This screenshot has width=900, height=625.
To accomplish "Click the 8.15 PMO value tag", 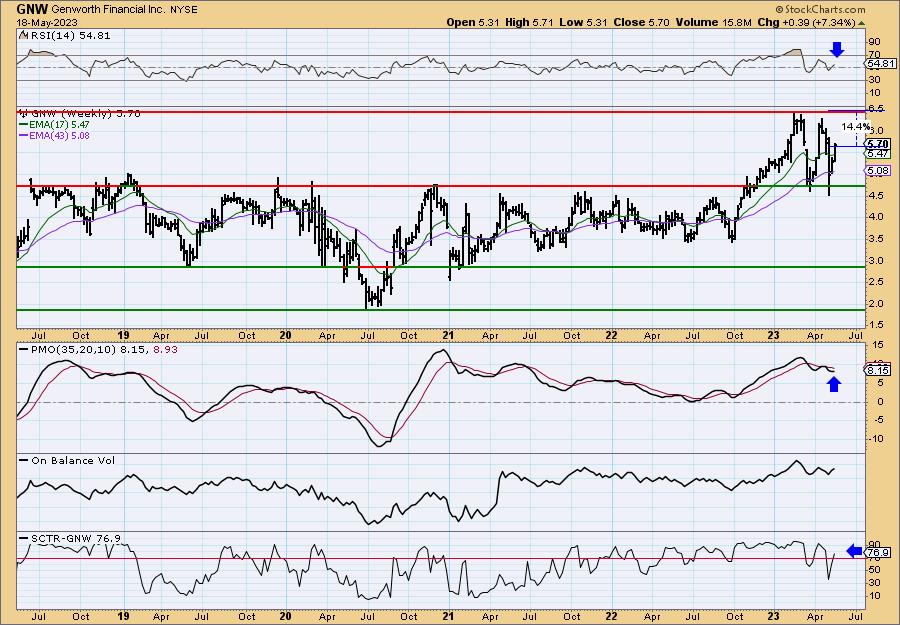I will pyautogui.click(x=879, y=371).
